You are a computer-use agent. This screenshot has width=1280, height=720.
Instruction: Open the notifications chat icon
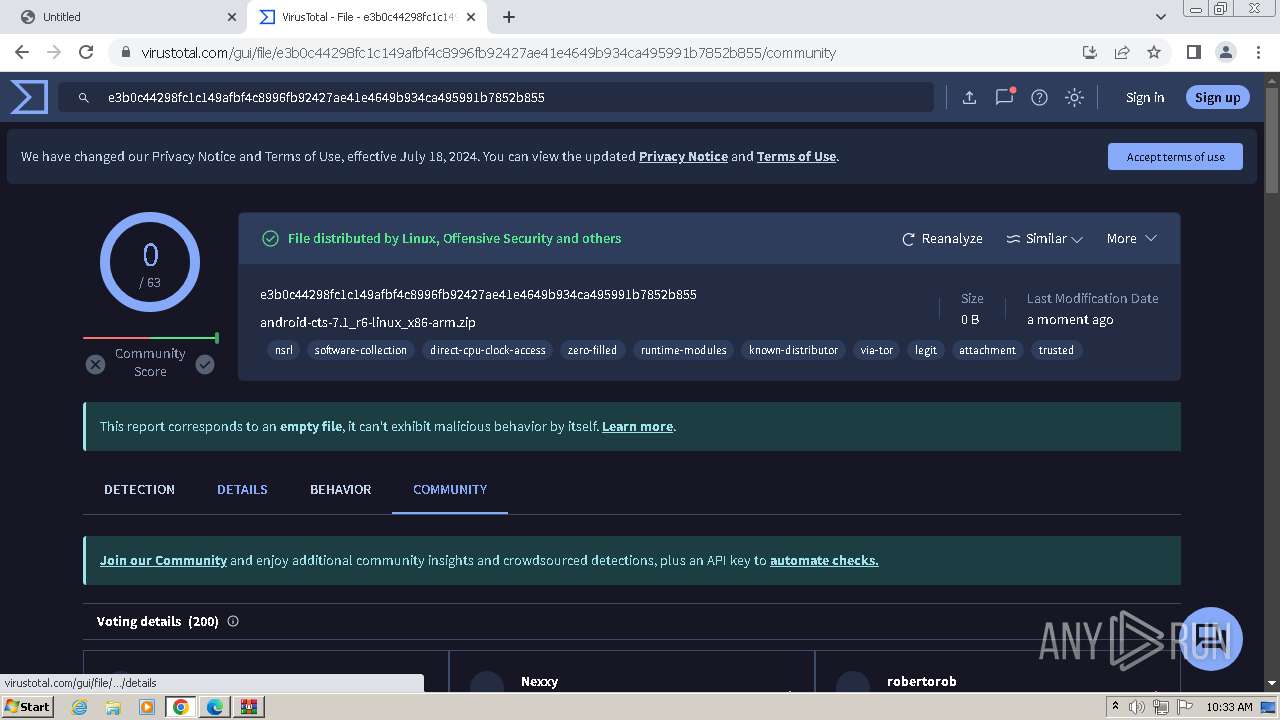point(1004,97)
